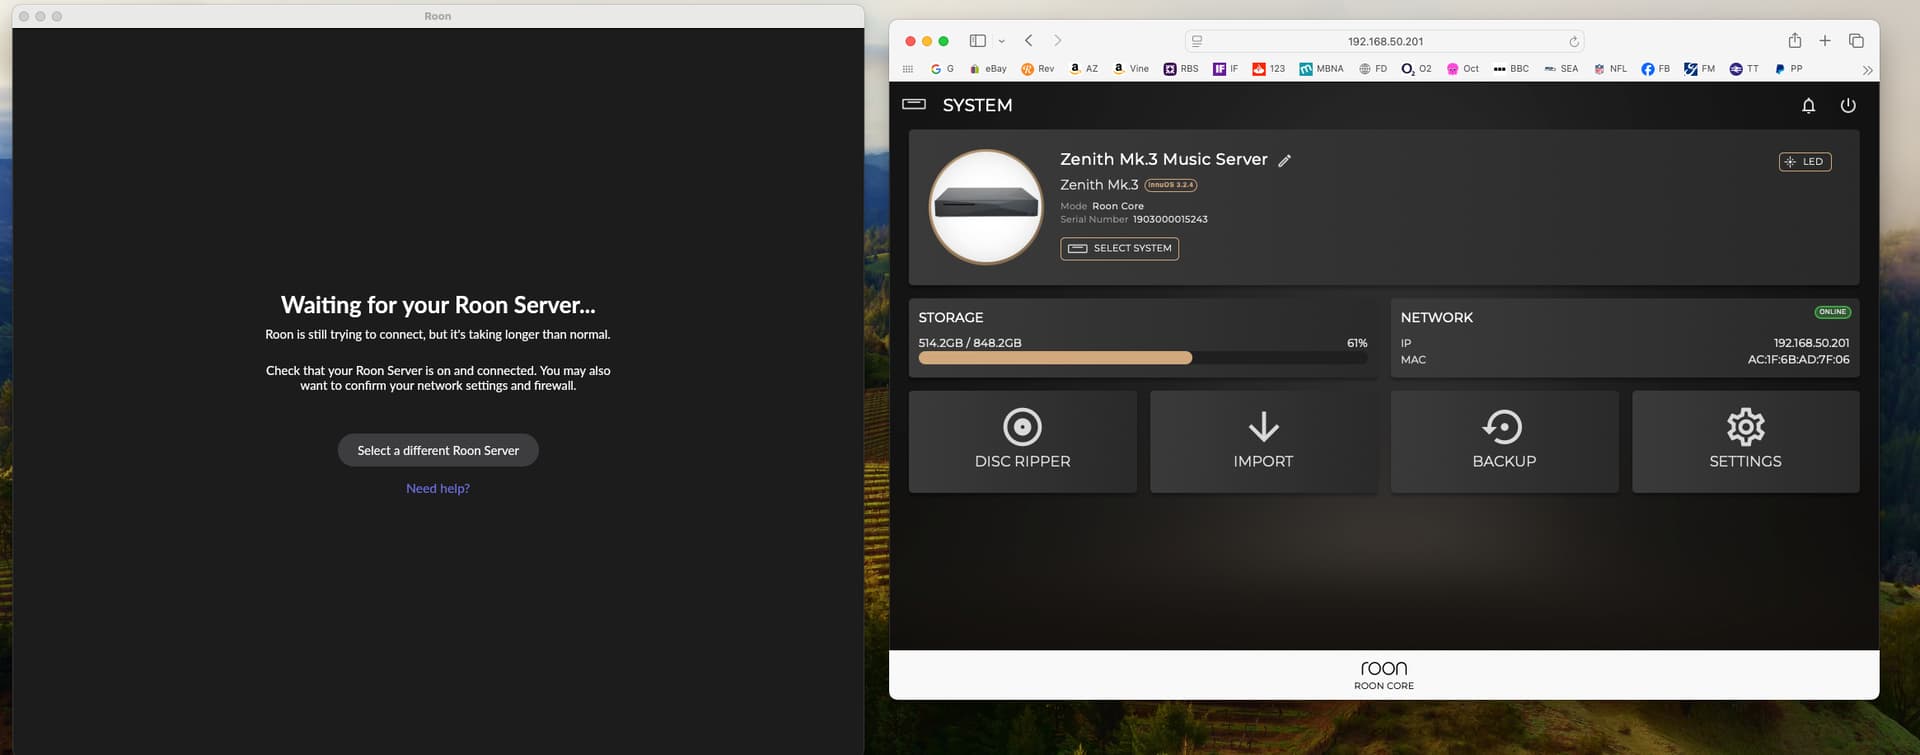Open the Vine bookmark
The image size is (1920, 755).
point(1131,69)
